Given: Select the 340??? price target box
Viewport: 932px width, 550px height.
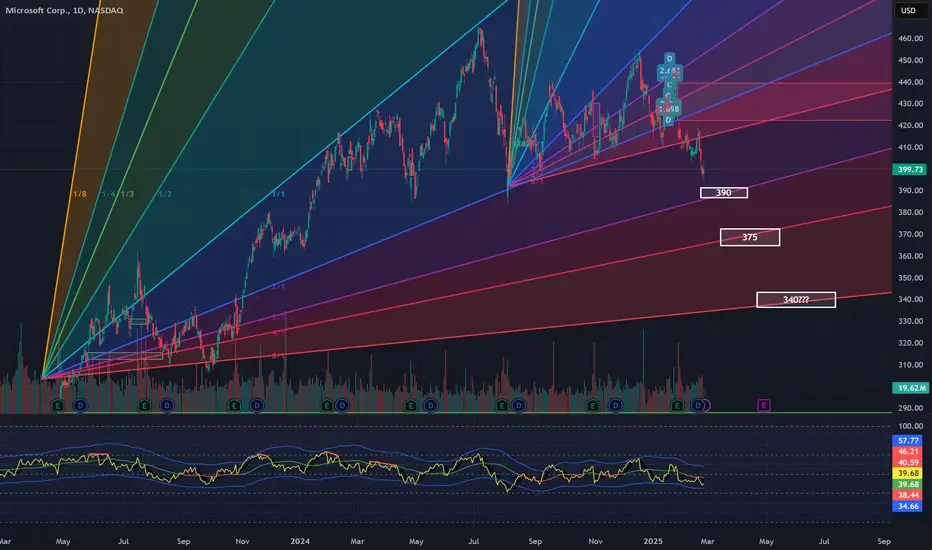Looking at the screenshot, I should (x=796, y=300).
